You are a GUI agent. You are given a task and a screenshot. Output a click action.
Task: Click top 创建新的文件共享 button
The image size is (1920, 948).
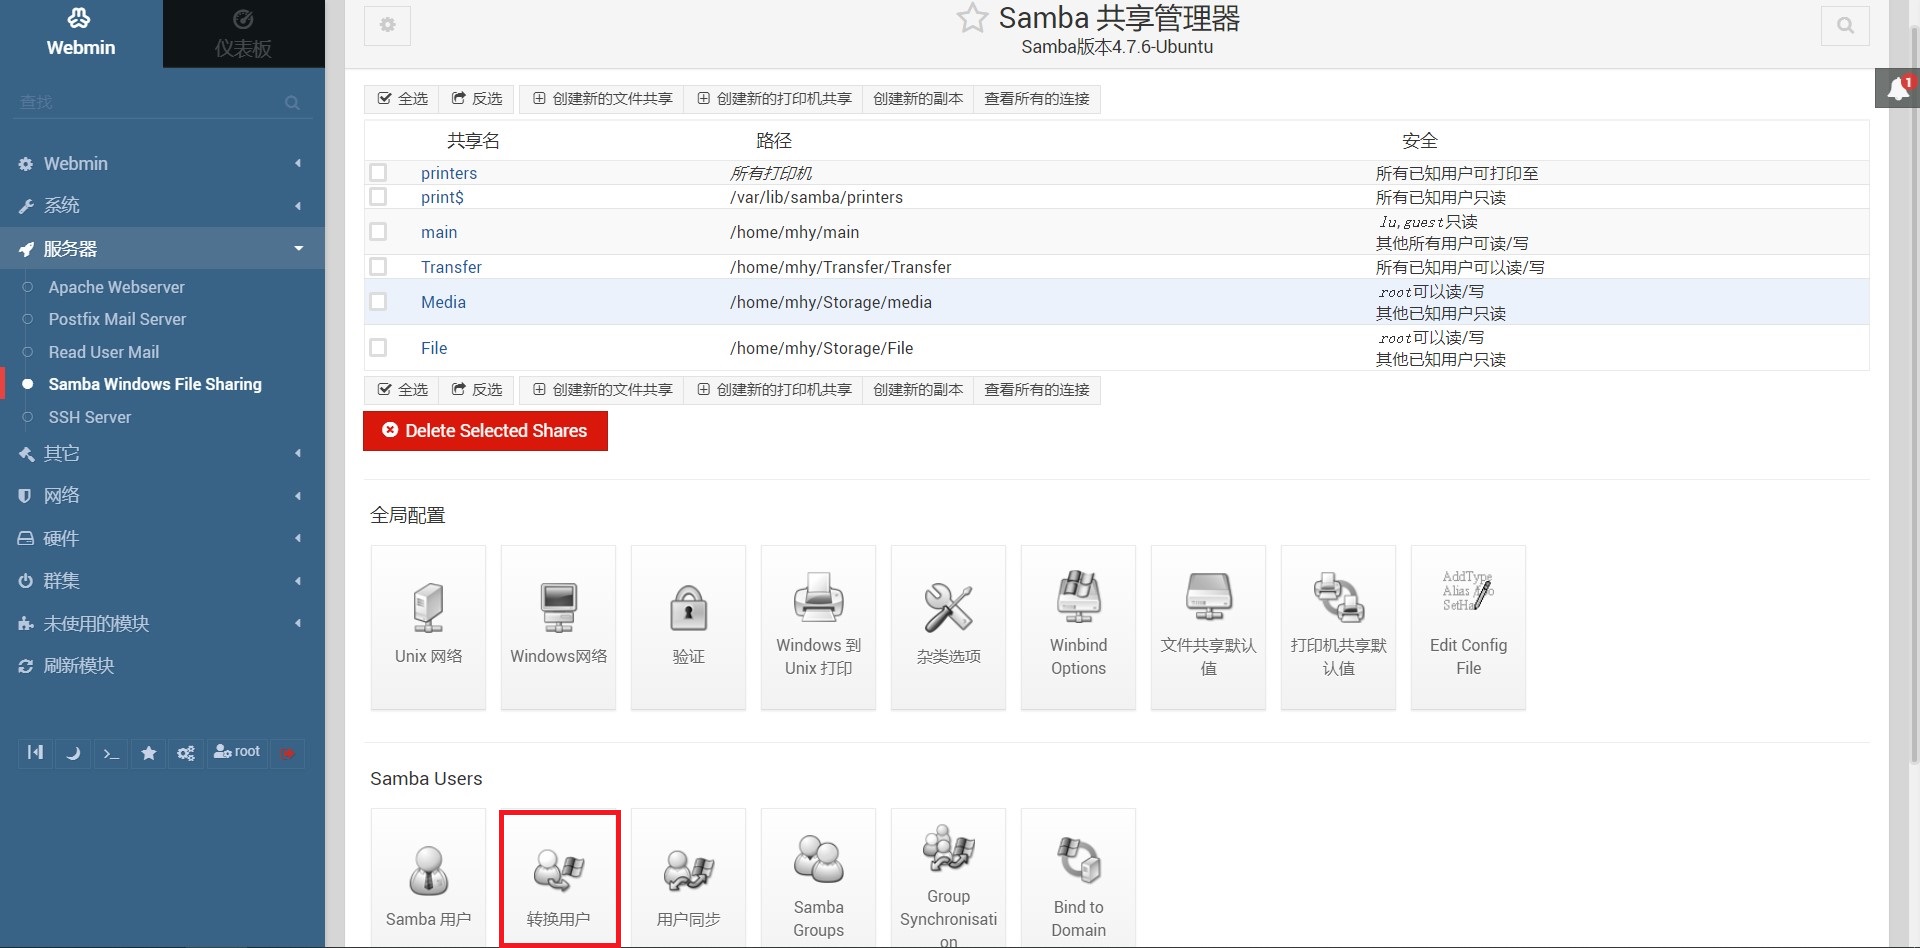[x=602, y=98]
